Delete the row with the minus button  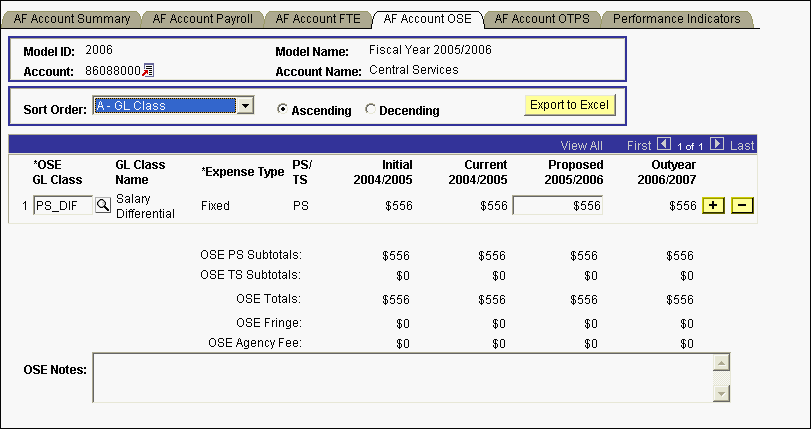(742, 205)
